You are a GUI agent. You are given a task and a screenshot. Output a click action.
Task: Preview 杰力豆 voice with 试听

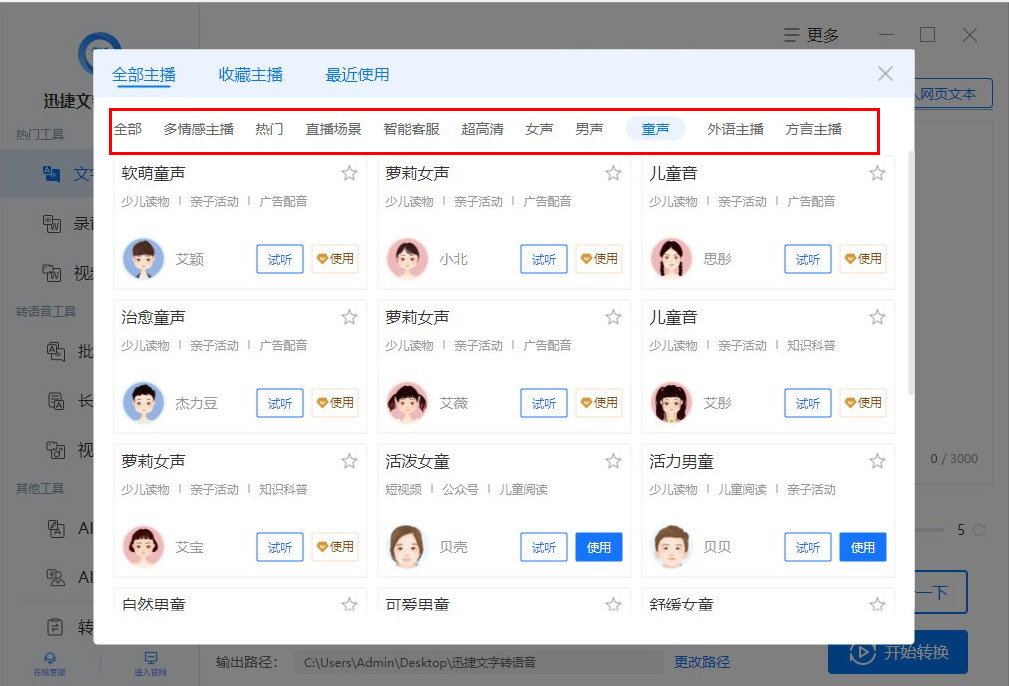coord(280,403)
